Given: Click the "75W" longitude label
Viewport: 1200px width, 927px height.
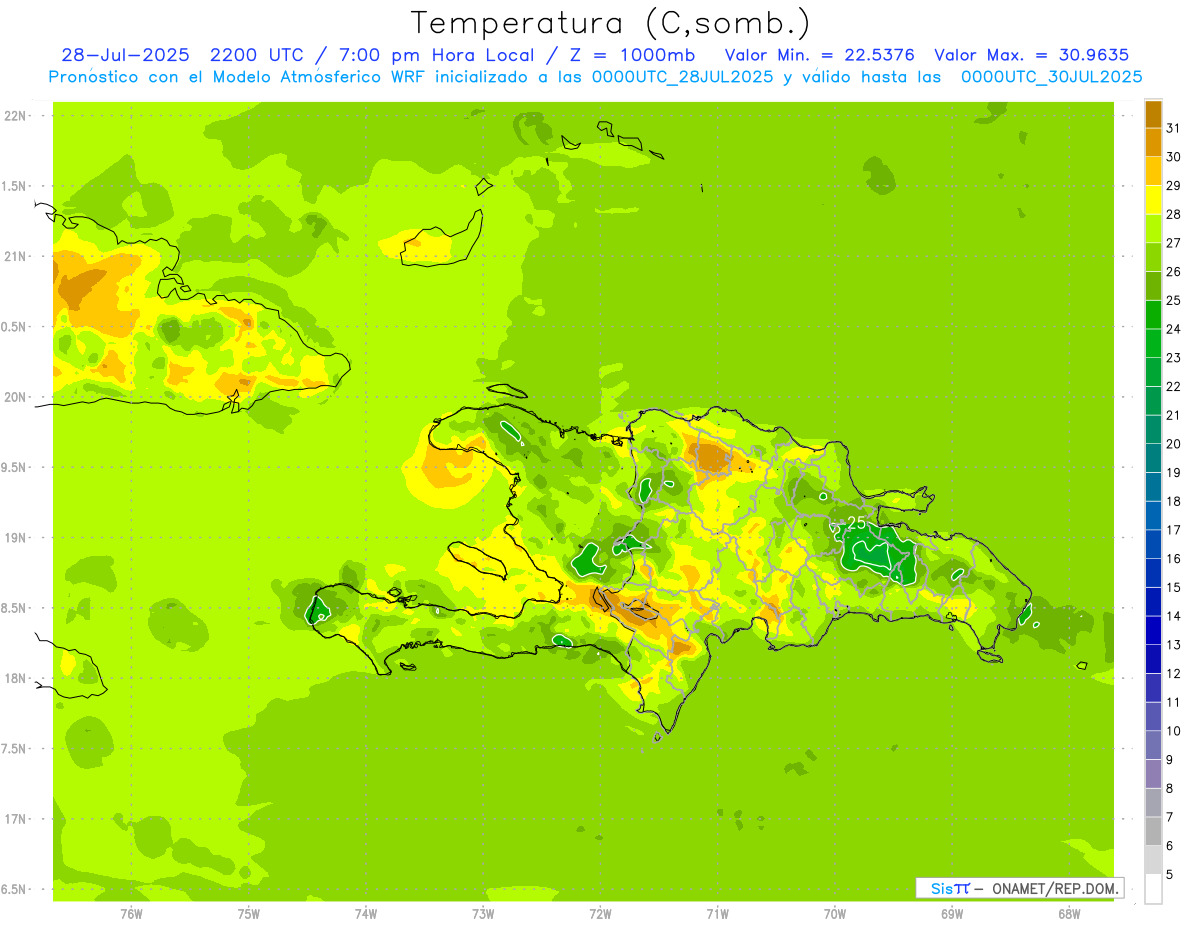Looking at the screenshot, I should tap(248, 914).
